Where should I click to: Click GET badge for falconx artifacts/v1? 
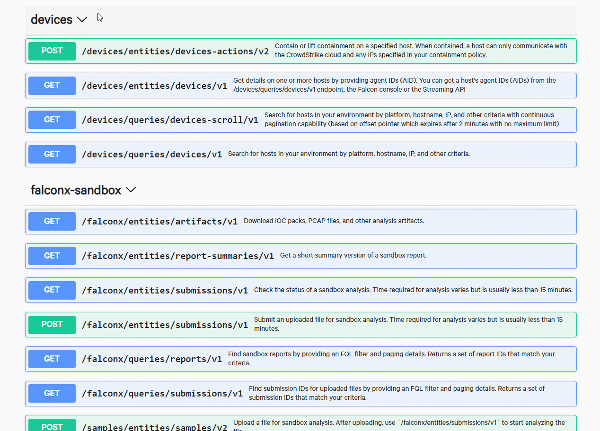pyautogui.click(x=52, y=221)
